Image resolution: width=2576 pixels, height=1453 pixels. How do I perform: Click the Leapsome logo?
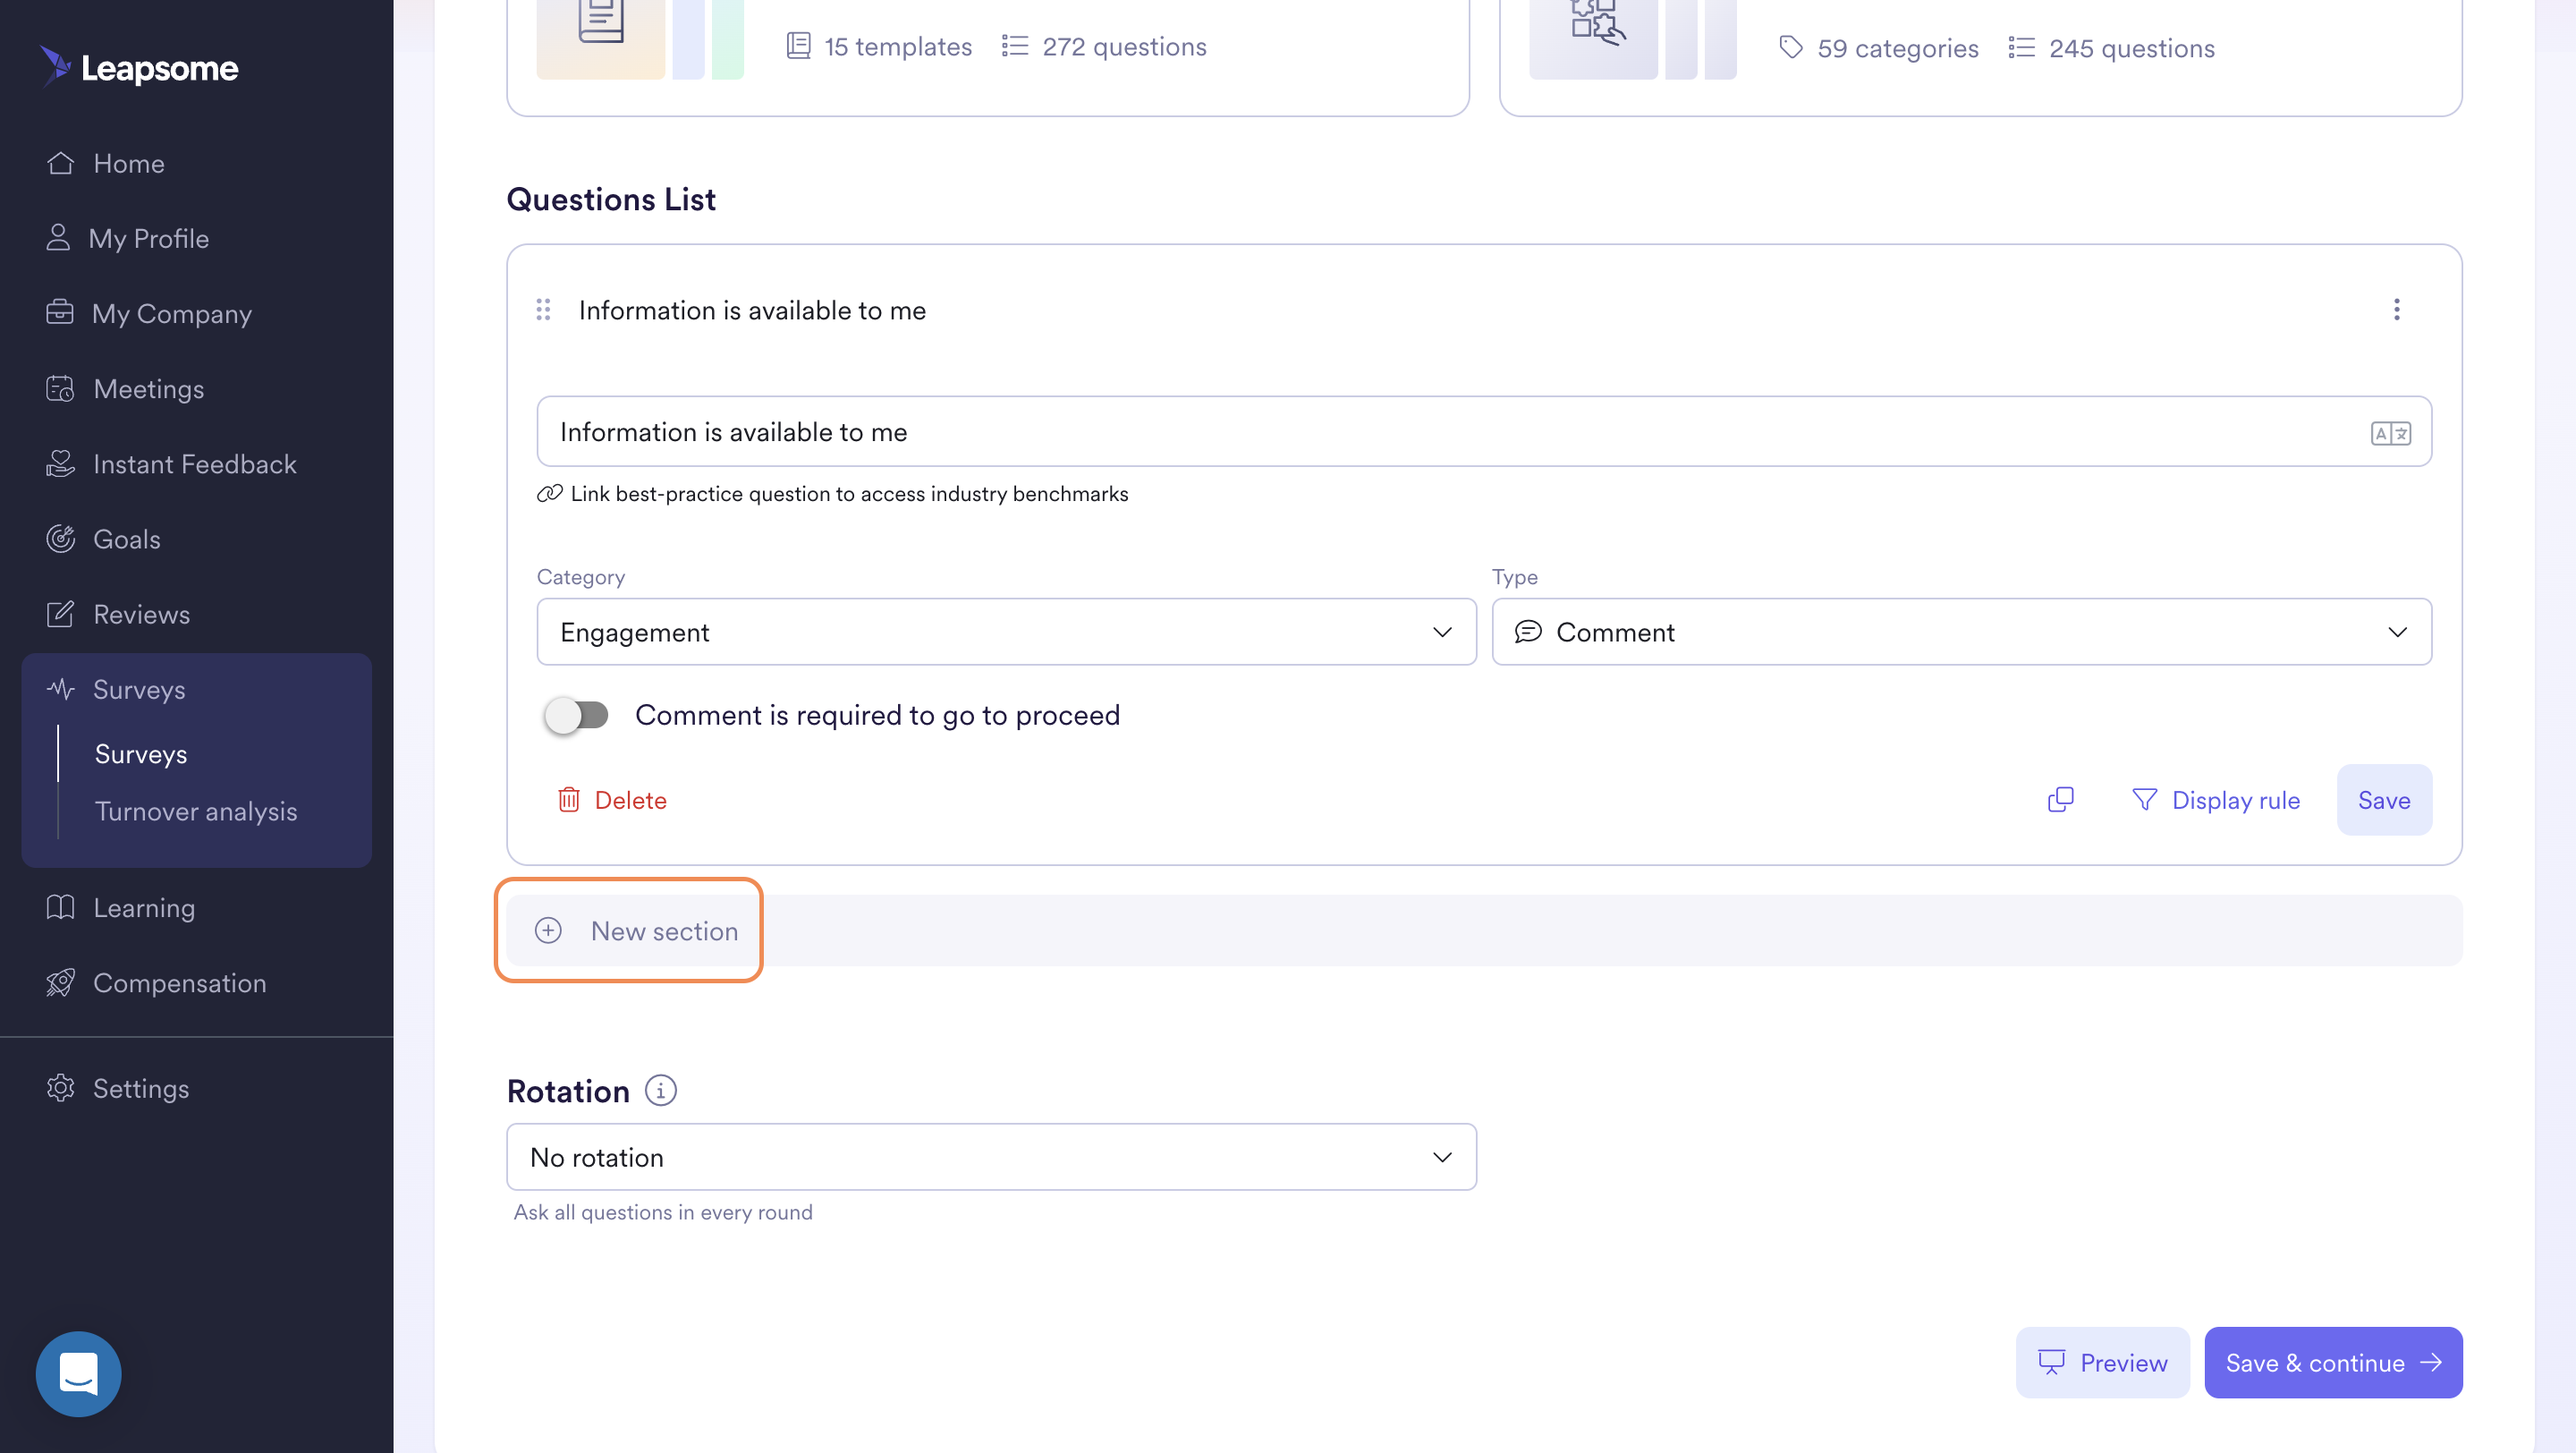(139, 67)
